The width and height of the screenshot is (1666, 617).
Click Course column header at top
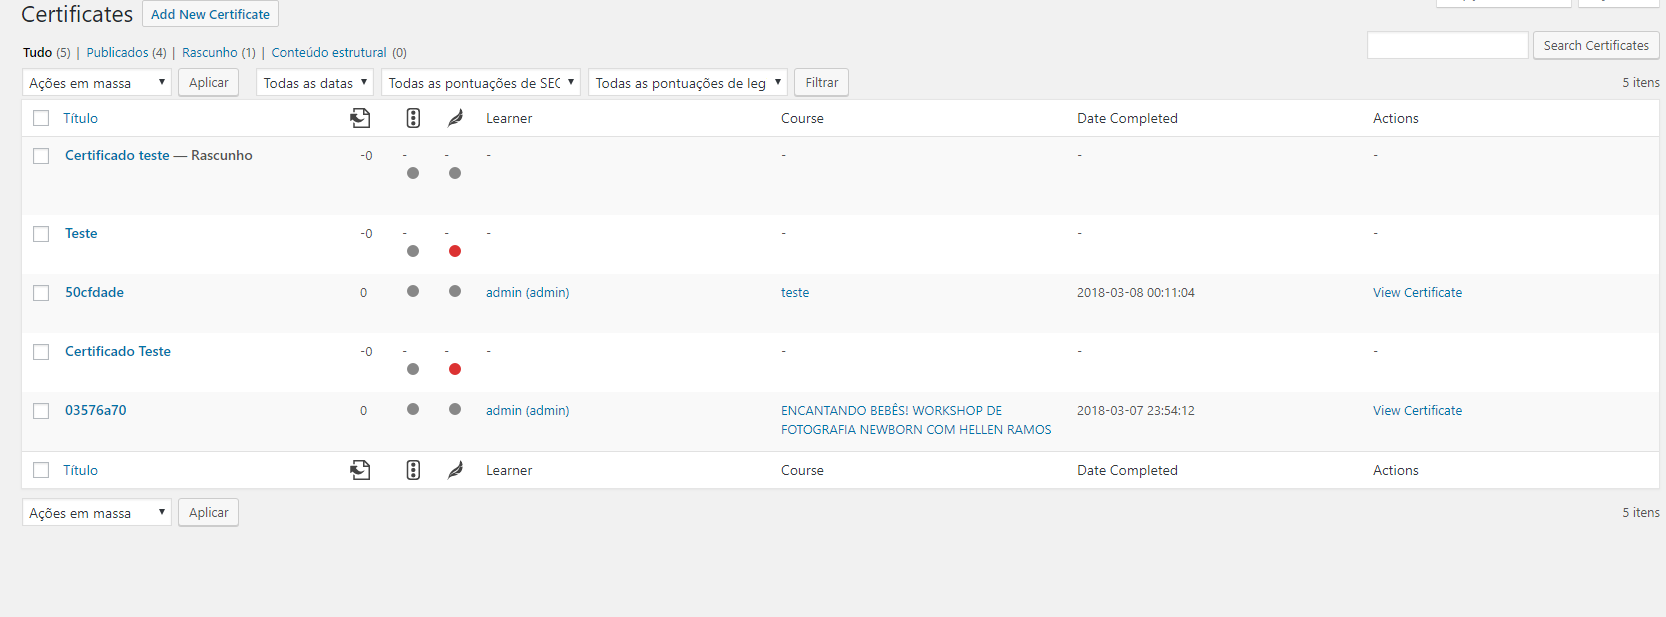click(x=802, y=118)
